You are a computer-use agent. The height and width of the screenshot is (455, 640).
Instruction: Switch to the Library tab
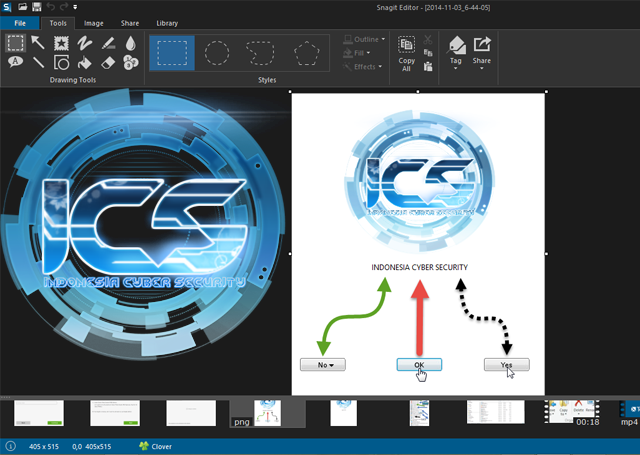click(167, 23)
